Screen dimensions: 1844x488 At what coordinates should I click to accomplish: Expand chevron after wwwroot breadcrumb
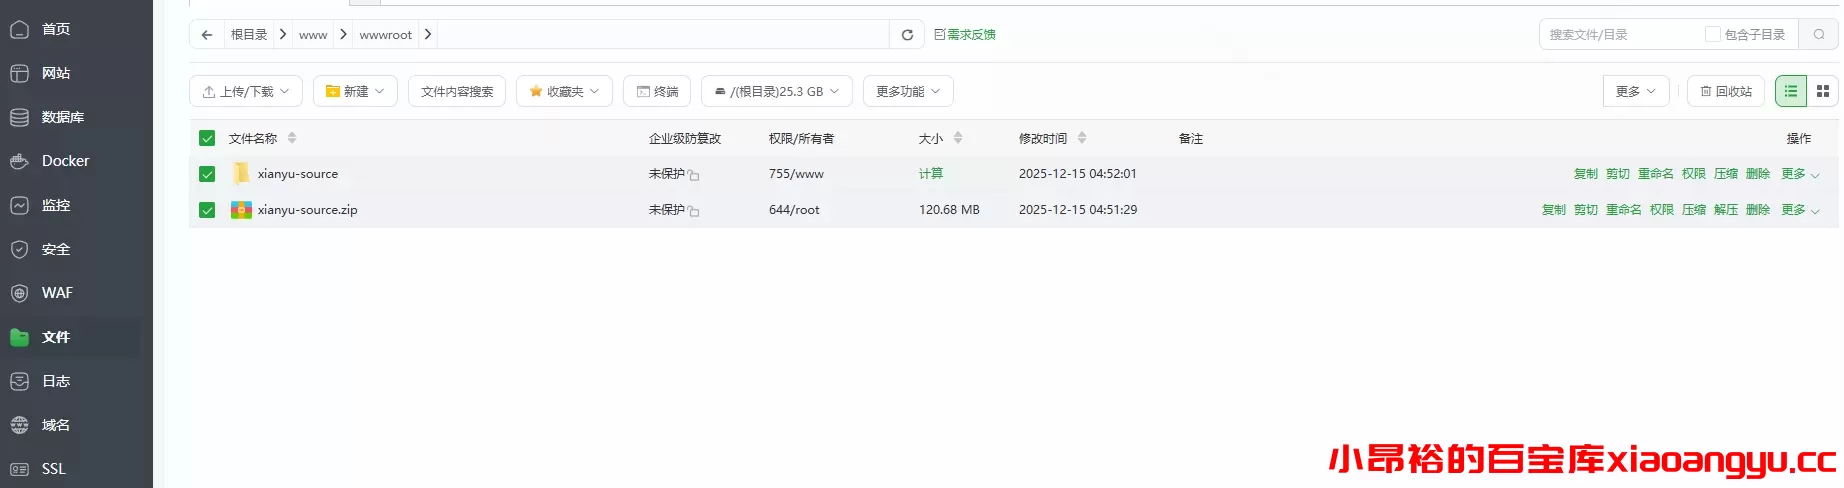coord(427,34)
